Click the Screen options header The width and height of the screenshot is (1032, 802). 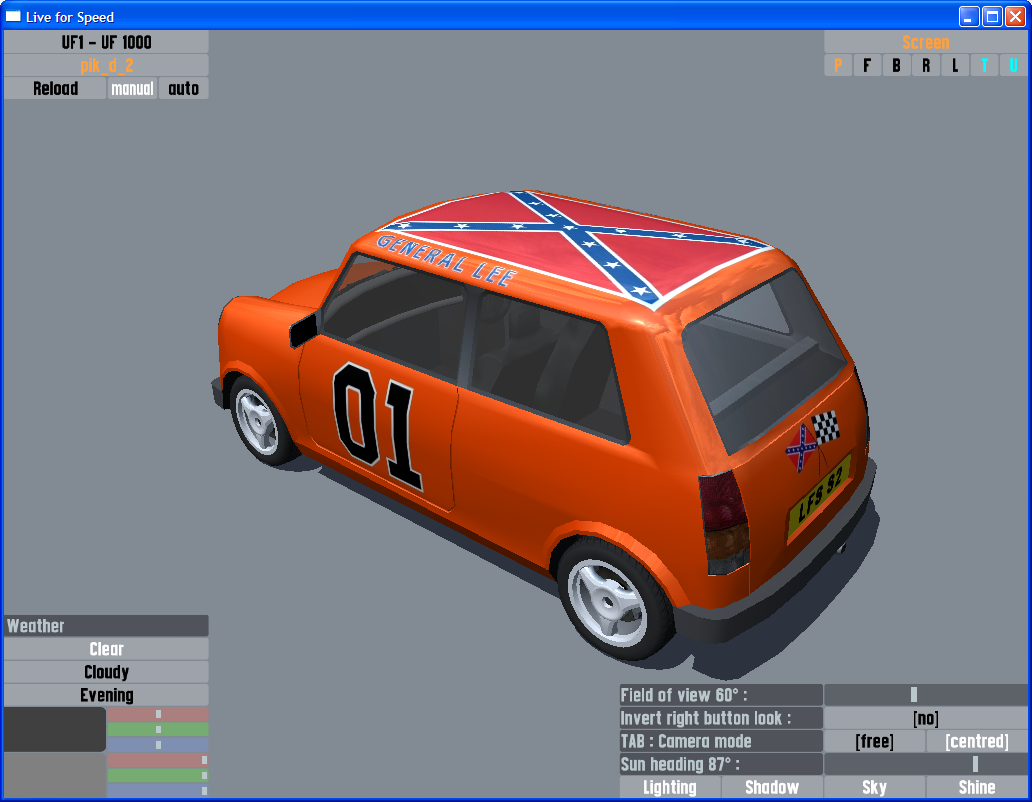[925, 42]
